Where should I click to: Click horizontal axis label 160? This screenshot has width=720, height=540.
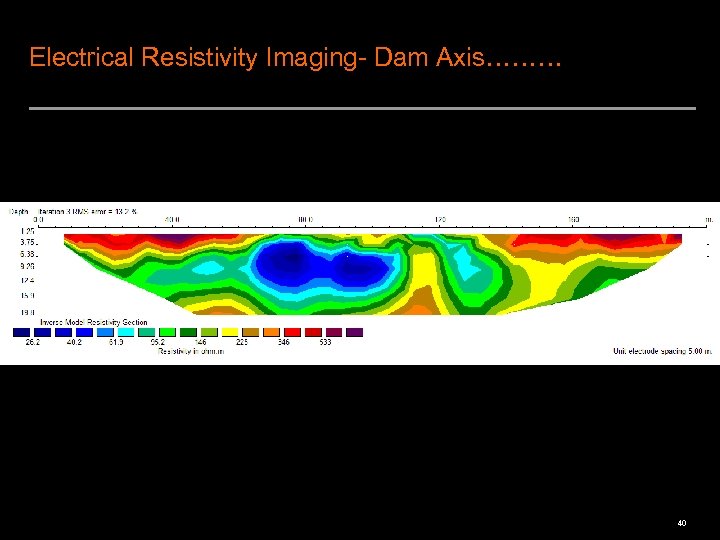pyautogui.click(x=574, y=220)
